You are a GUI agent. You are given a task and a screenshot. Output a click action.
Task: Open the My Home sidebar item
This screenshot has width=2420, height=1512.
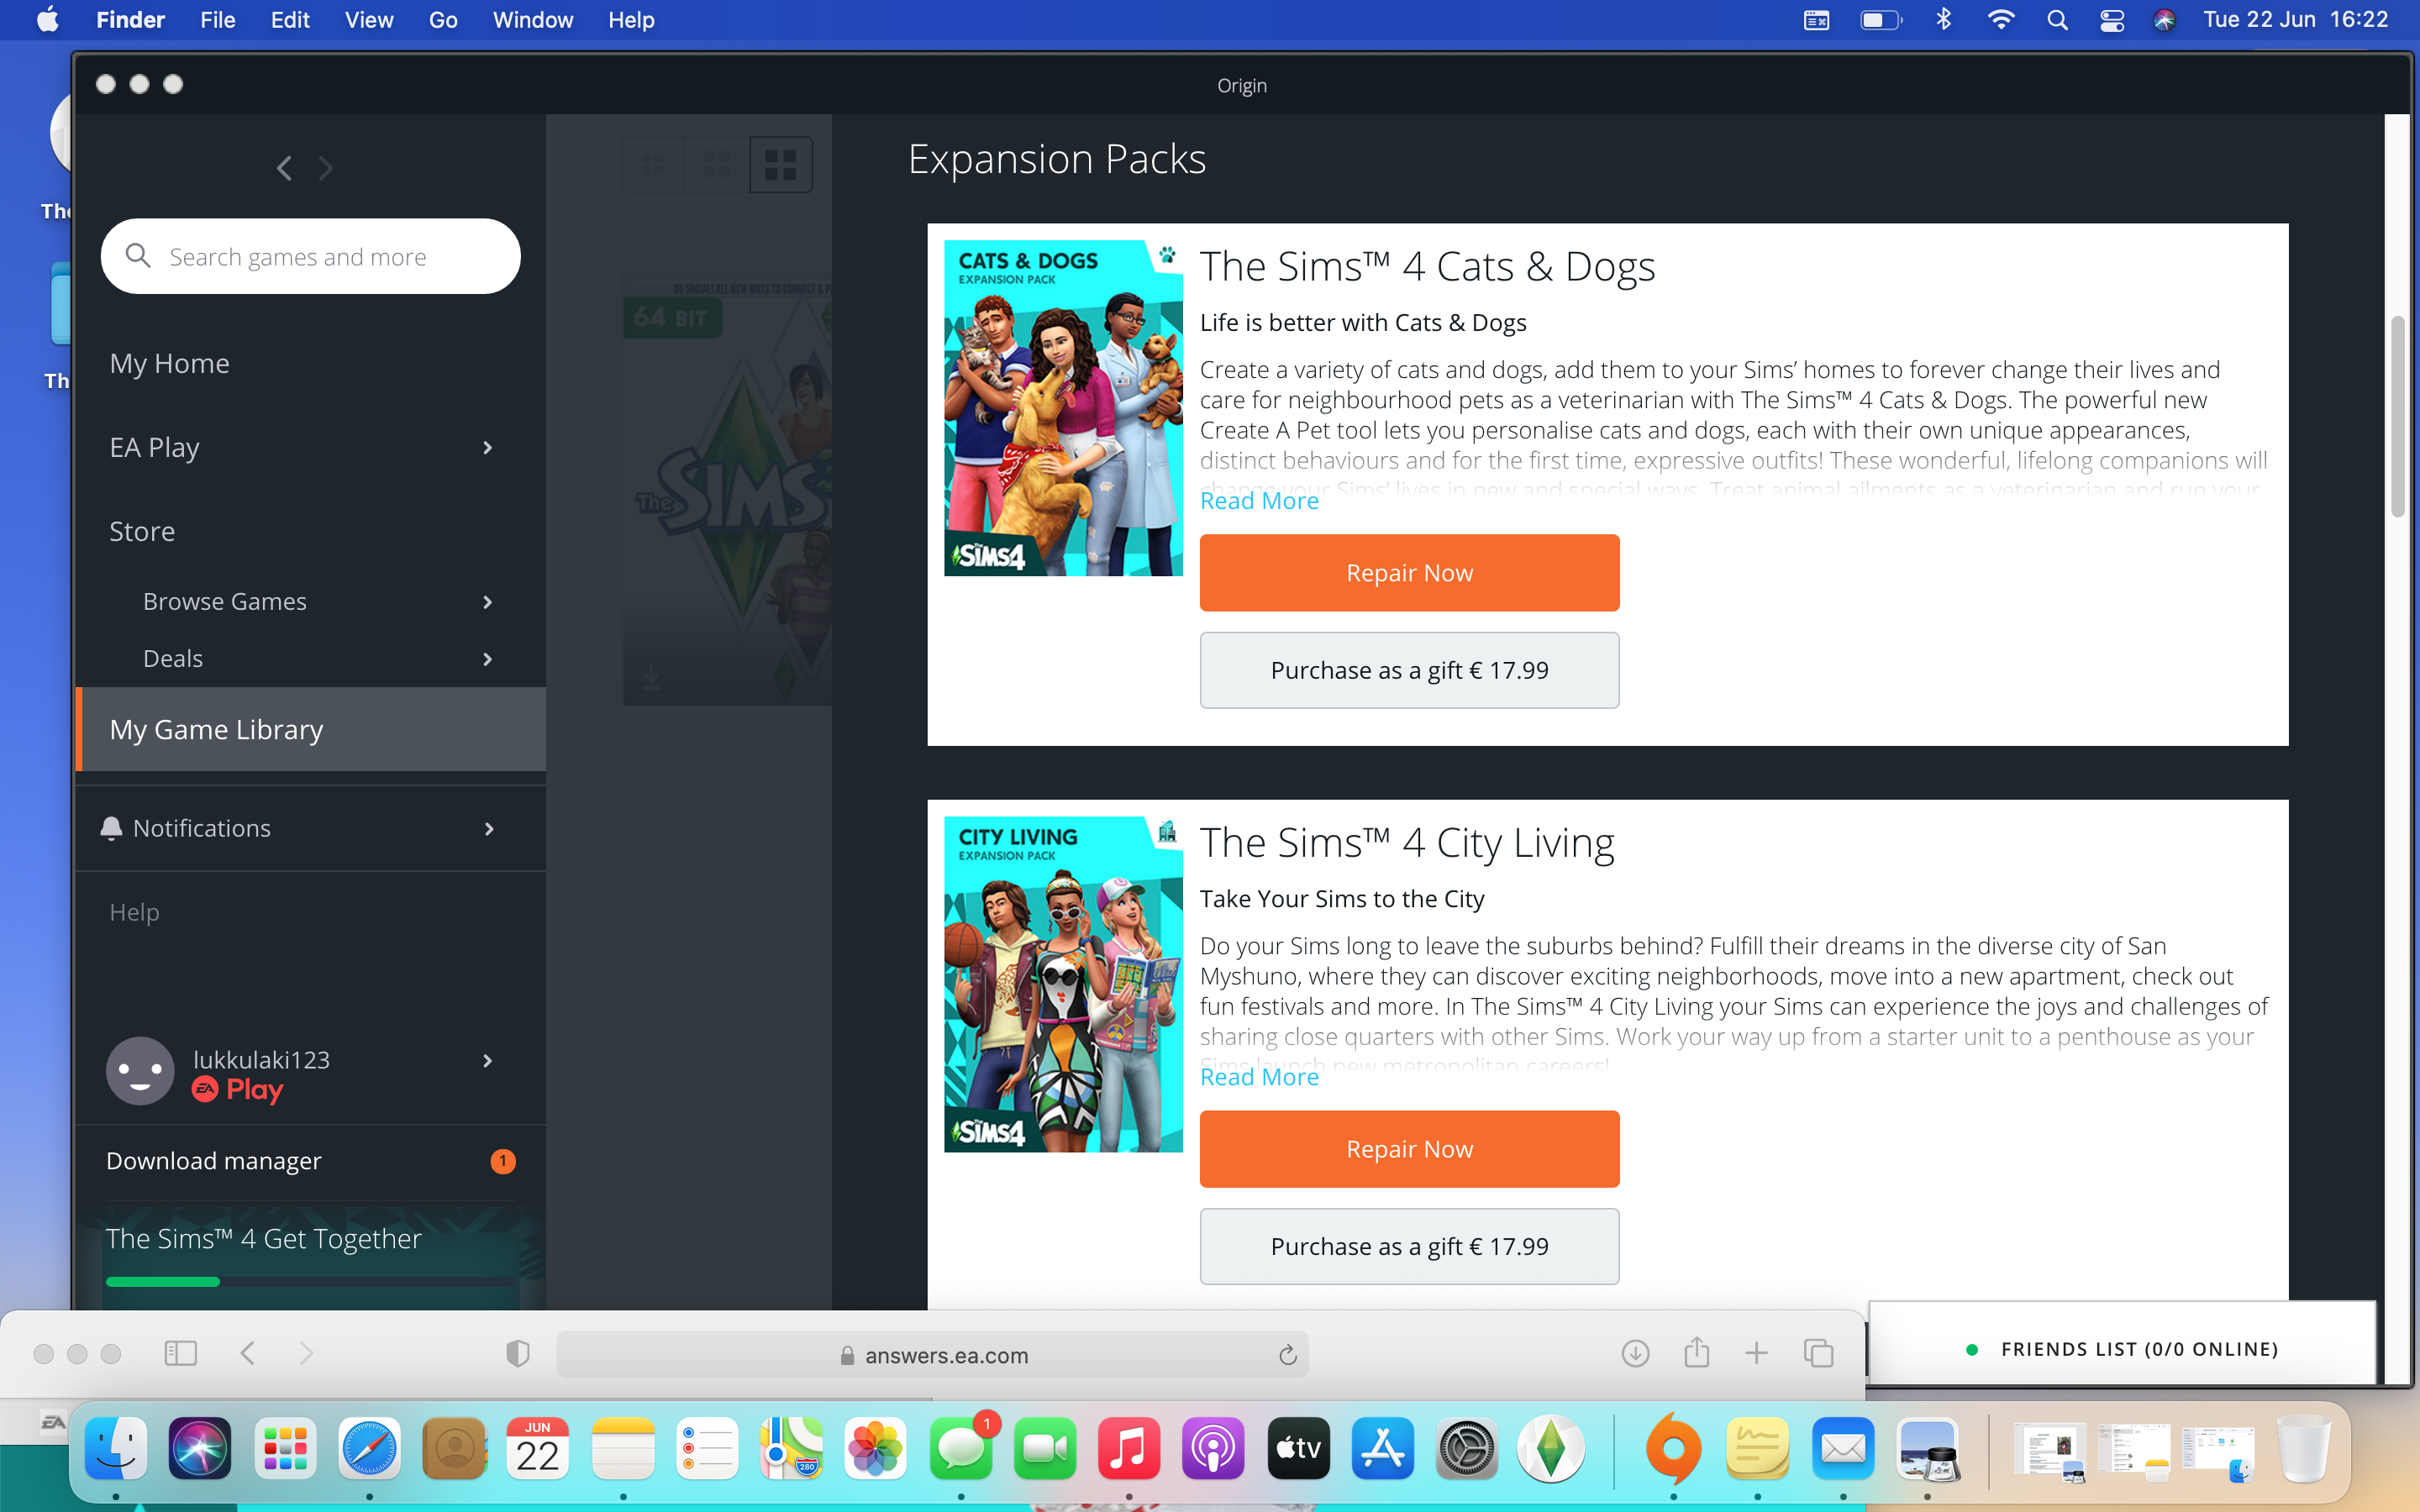tap(169, 363)
